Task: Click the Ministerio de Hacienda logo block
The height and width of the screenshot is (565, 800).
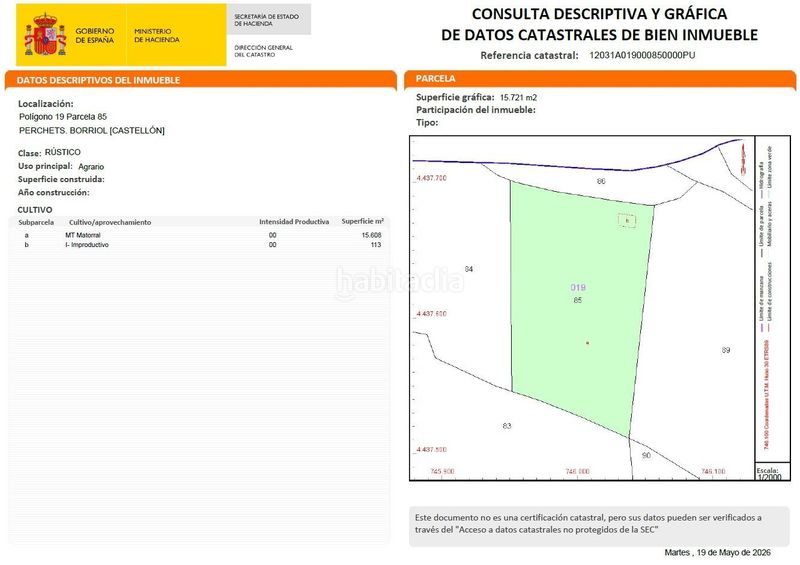Action: click(157, 35)
